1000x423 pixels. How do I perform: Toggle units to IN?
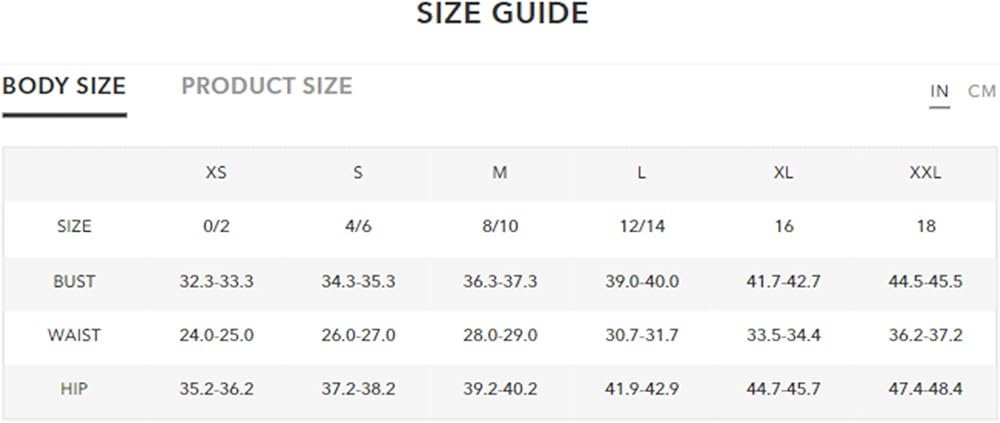pyautogui.click(x=939, y=92)
